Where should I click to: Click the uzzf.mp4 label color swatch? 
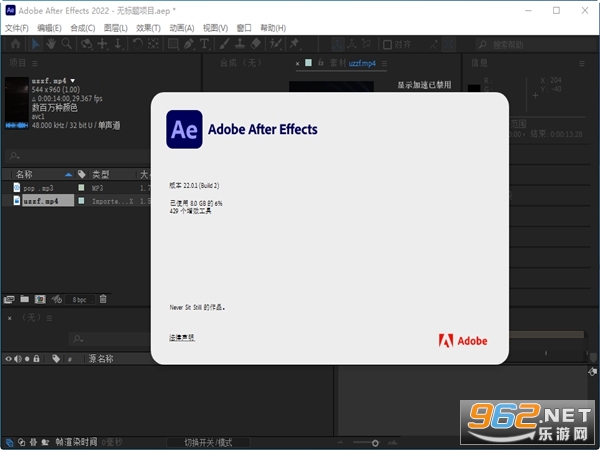pos(81,201)
